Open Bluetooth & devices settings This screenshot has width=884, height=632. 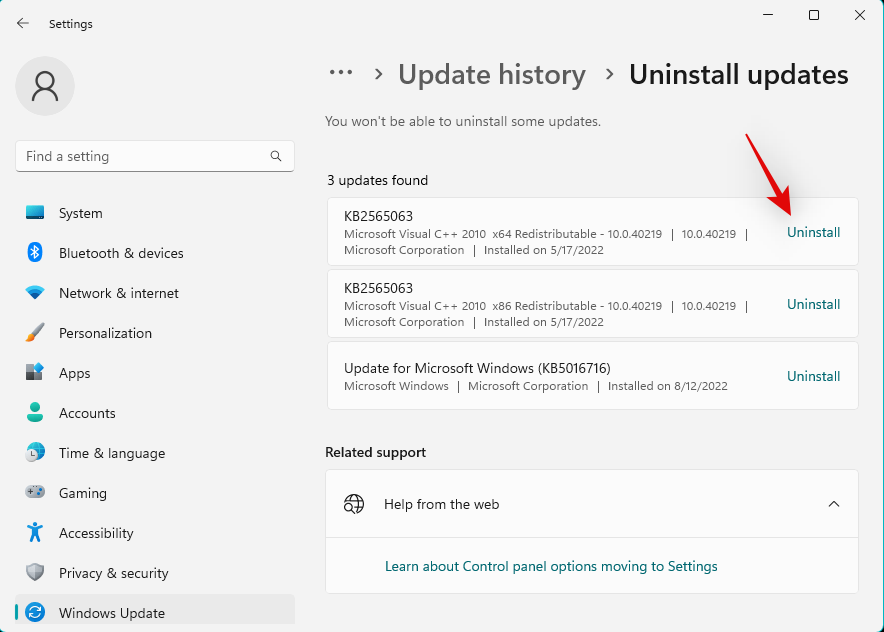pyautogui.click(x=34, y=253)
